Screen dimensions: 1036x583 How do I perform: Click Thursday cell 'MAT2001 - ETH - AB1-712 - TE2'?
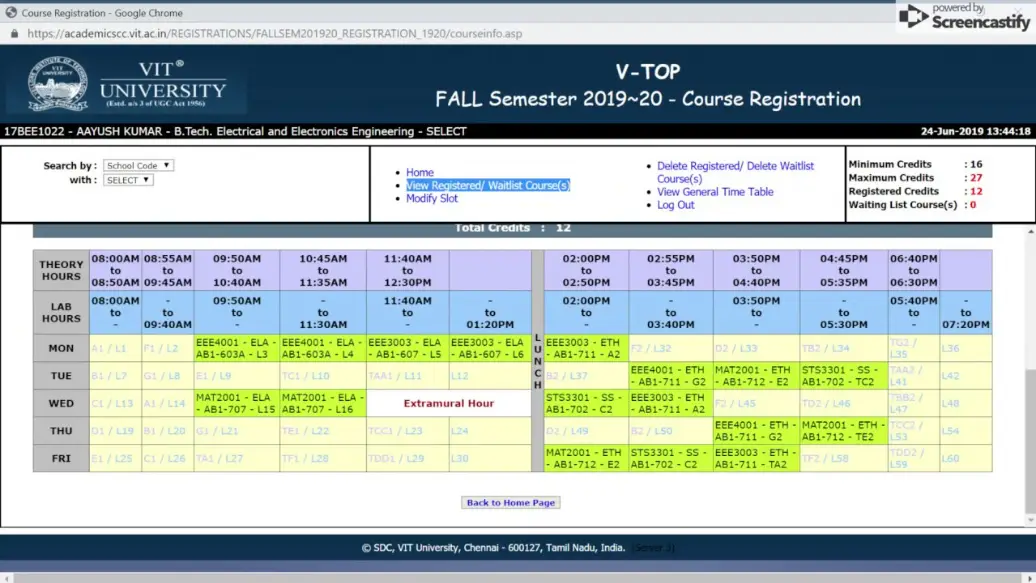click(844, 431)
